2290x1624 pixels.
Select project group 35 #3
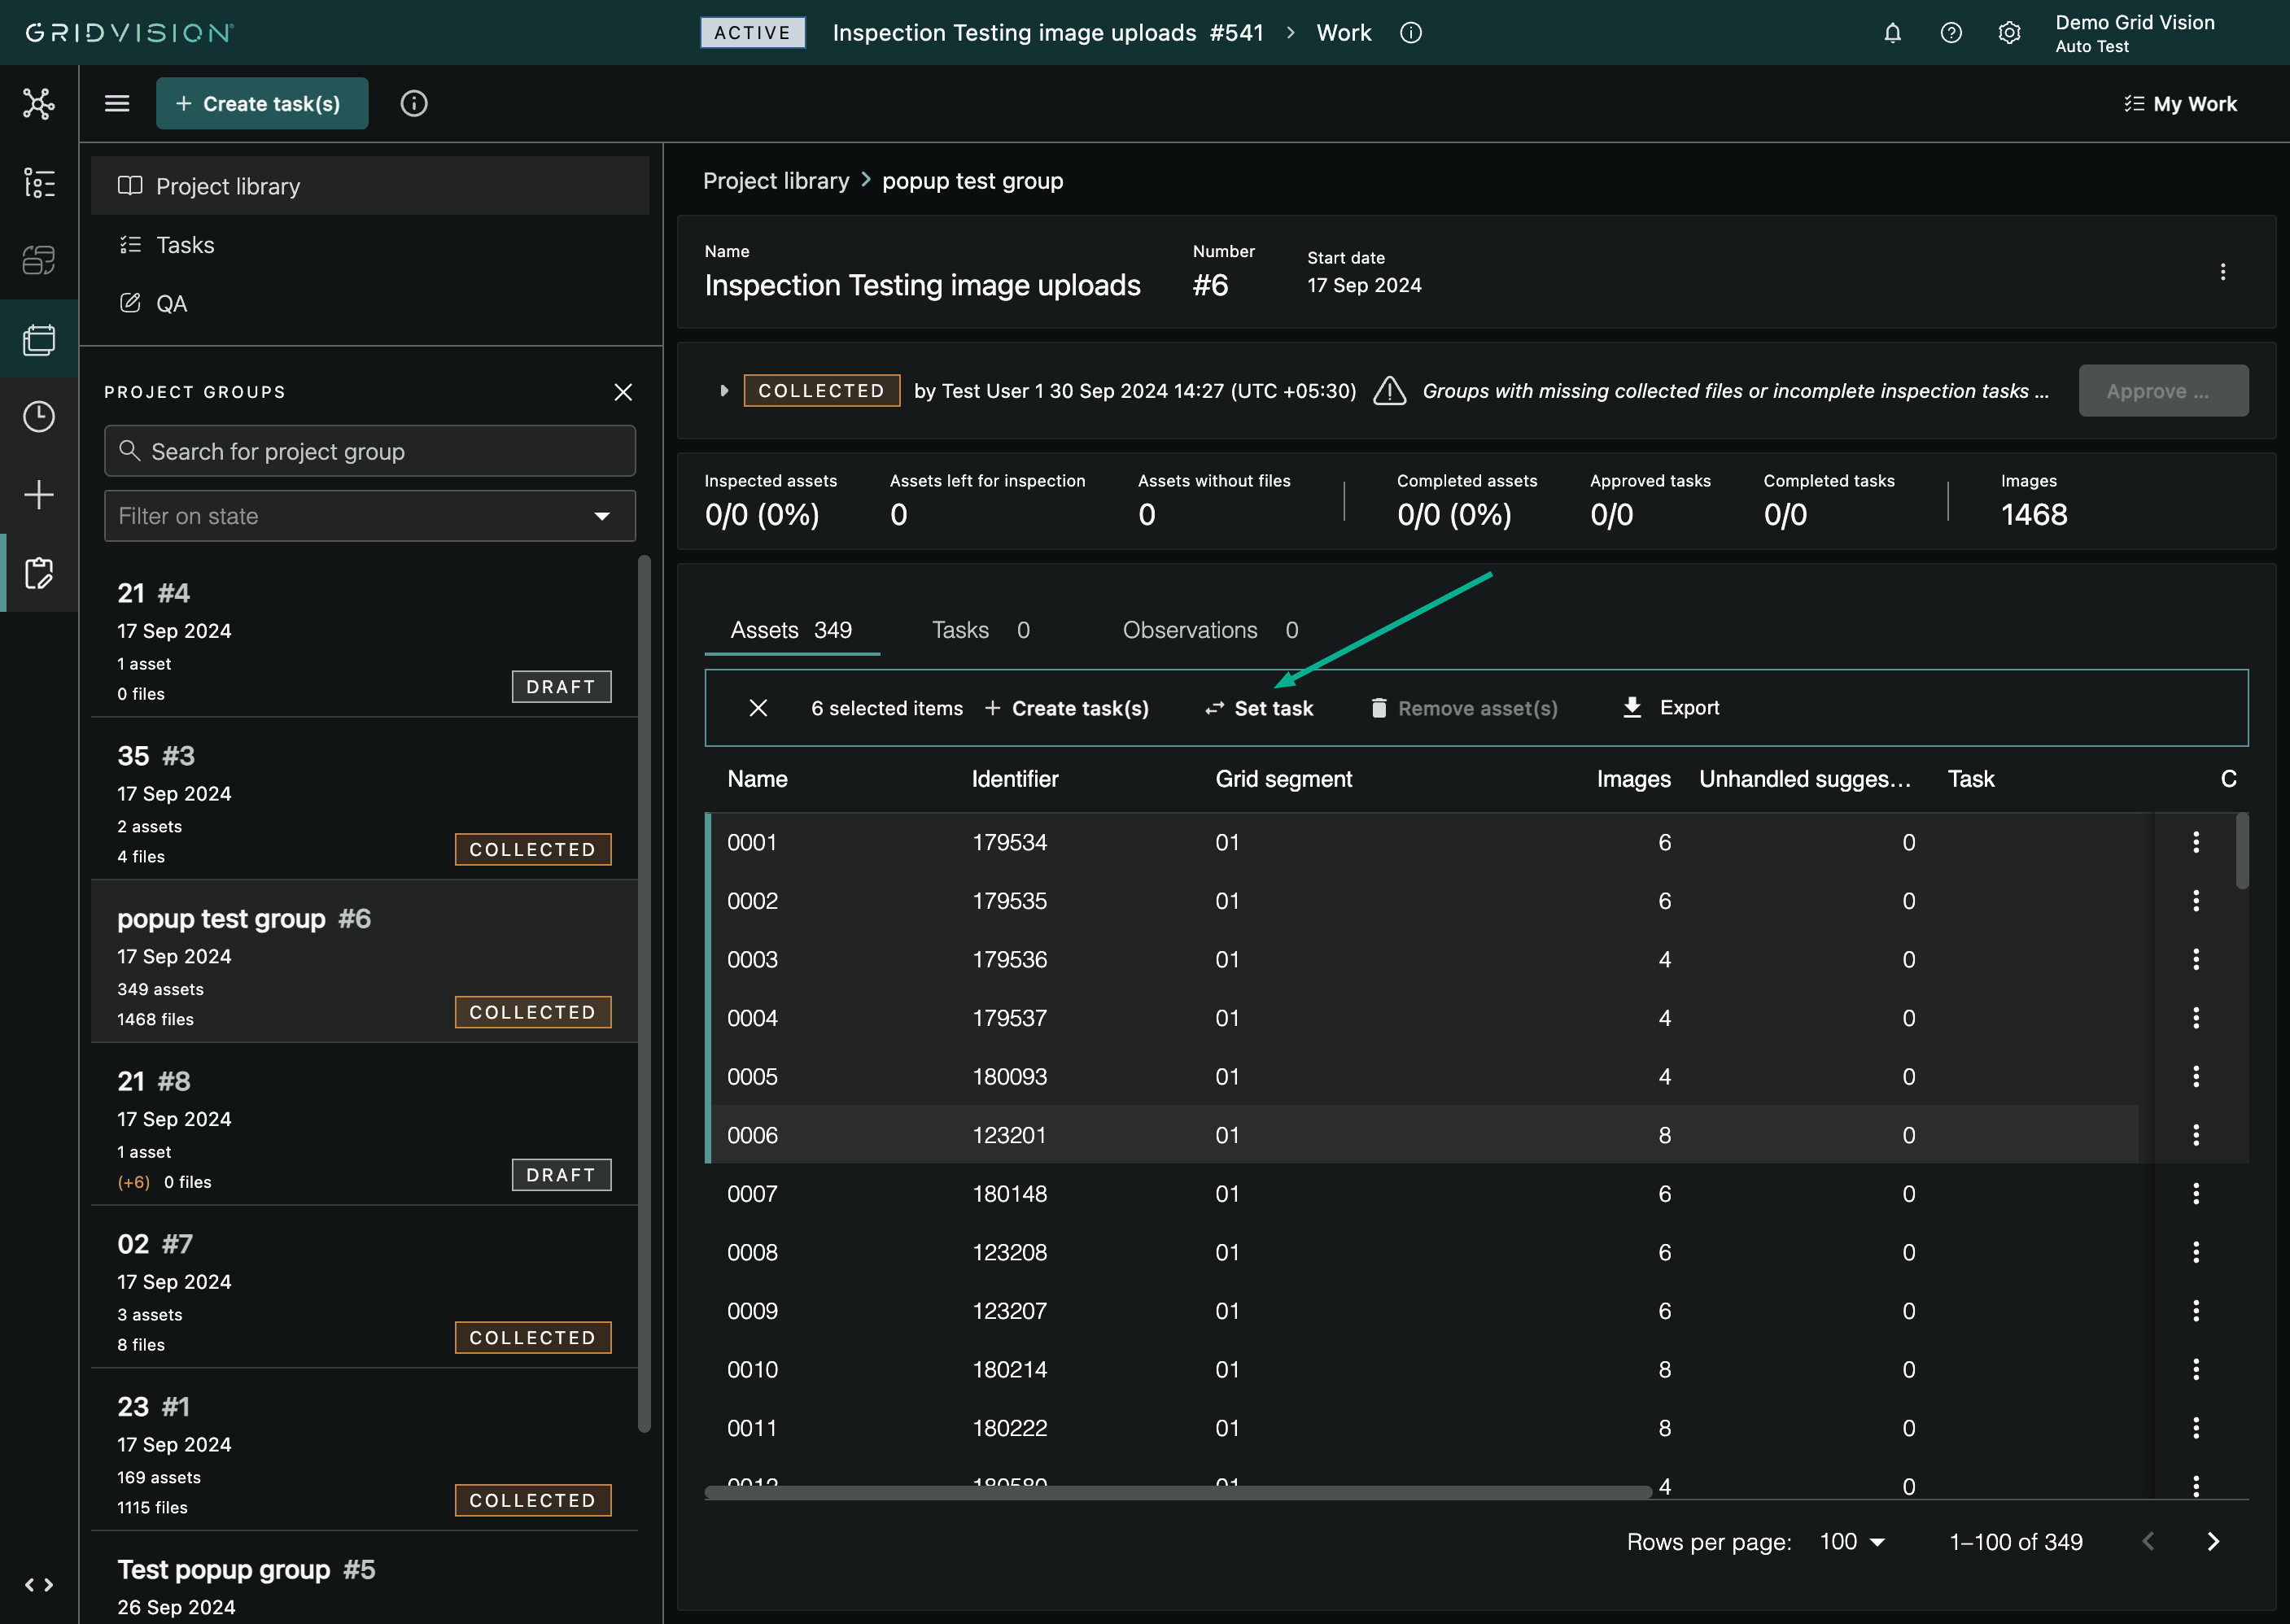(x=364, y=799)
